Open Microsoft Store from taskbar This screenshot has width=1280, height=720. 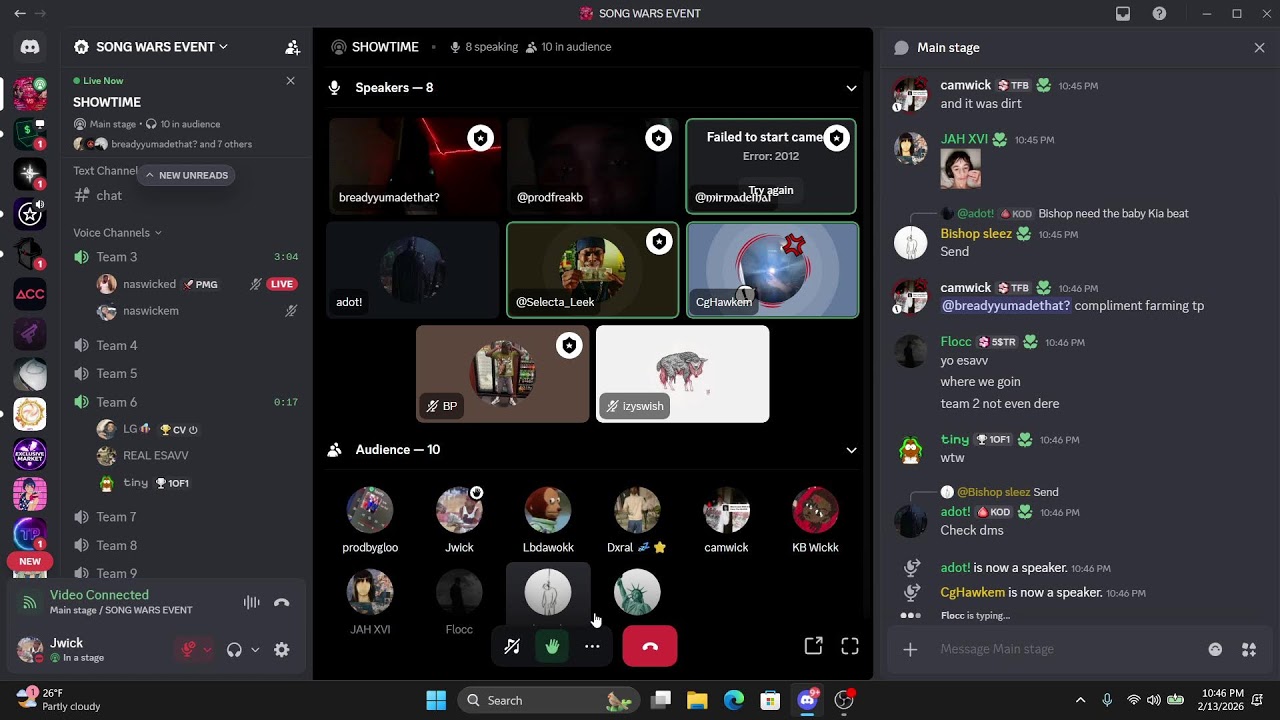pyautogui.click(x=770, y=701)
